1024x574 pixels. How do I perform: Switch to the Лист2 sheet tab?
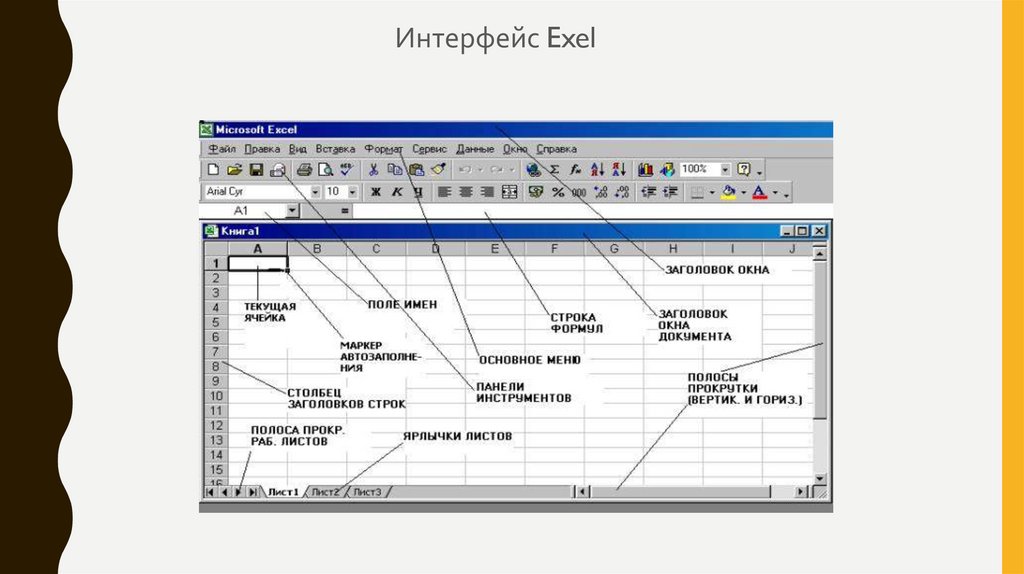pos(325,492)
